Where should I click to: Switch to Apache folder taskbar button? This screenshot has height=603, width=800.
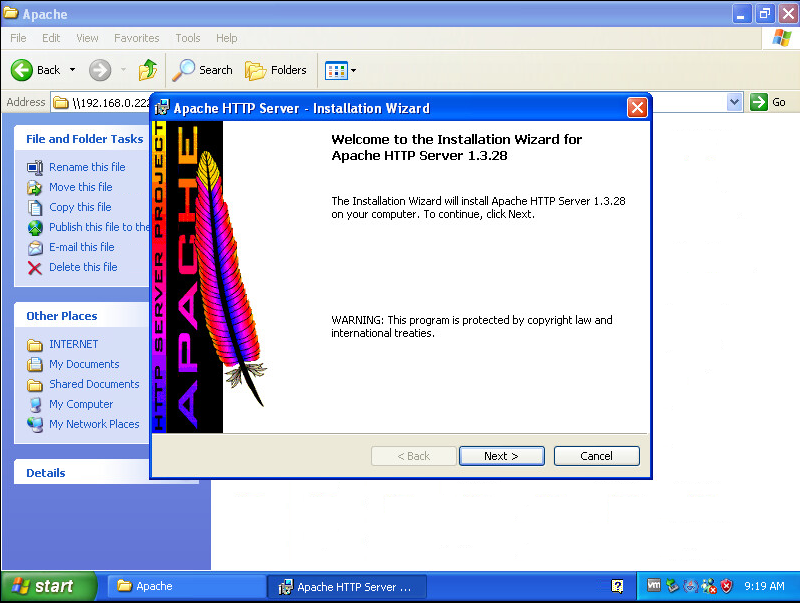[185, 586]
